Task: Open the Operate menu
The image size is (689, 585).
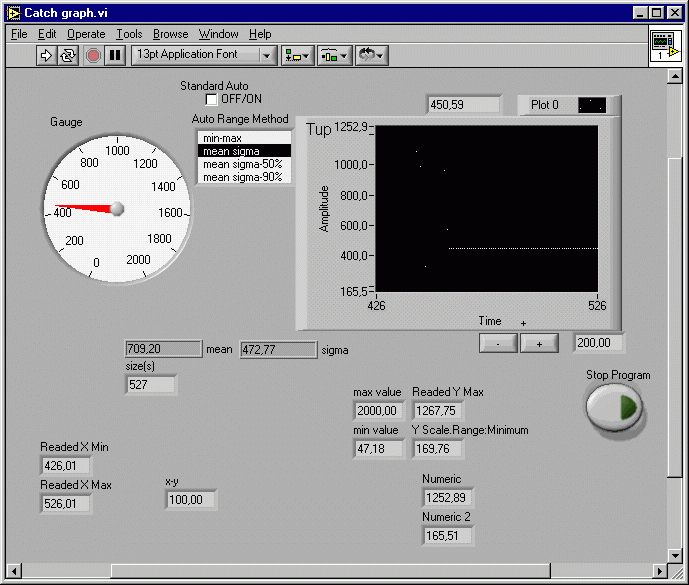Action: (x=86, y=34)
